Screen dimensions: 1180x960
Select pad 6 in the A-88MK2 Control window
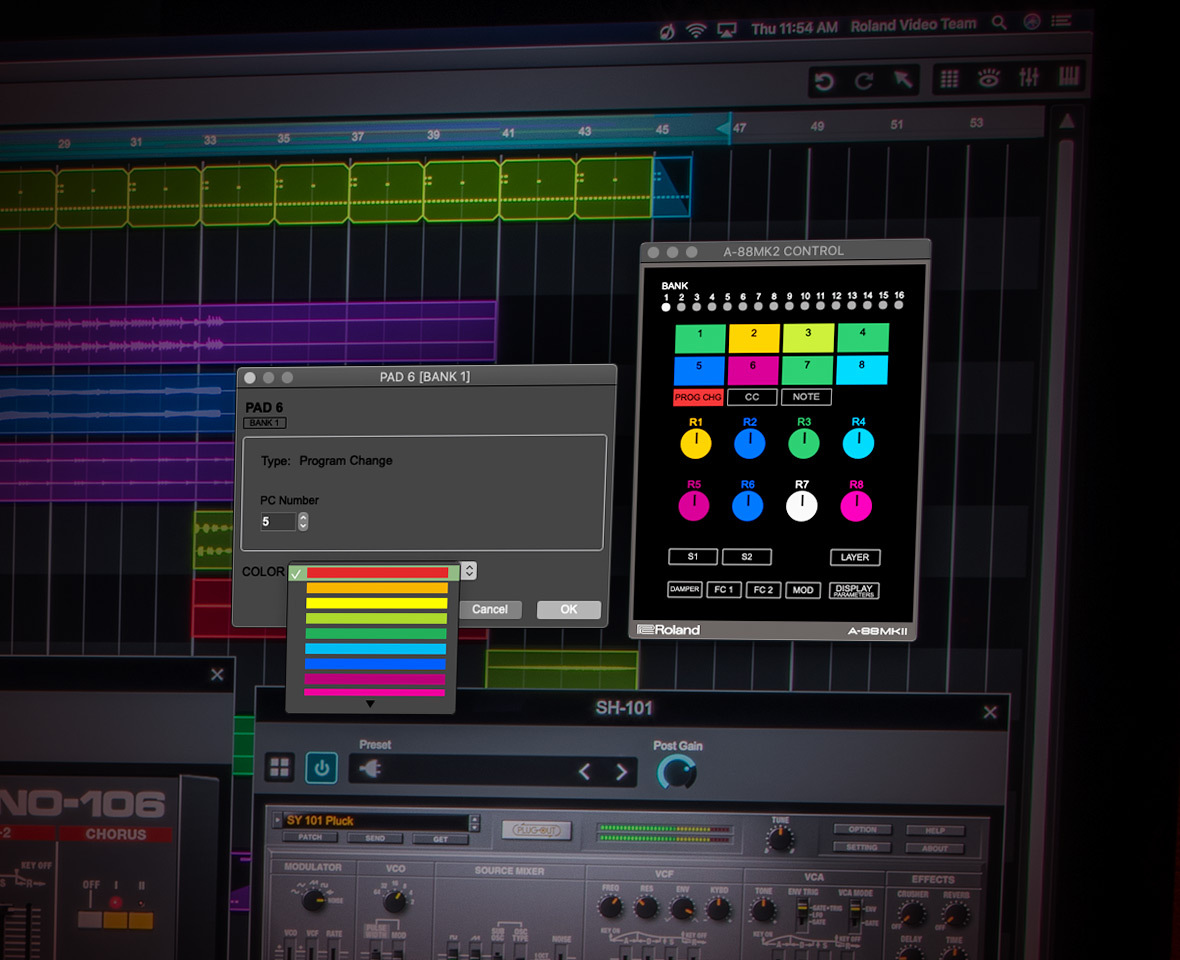(753, 370)
